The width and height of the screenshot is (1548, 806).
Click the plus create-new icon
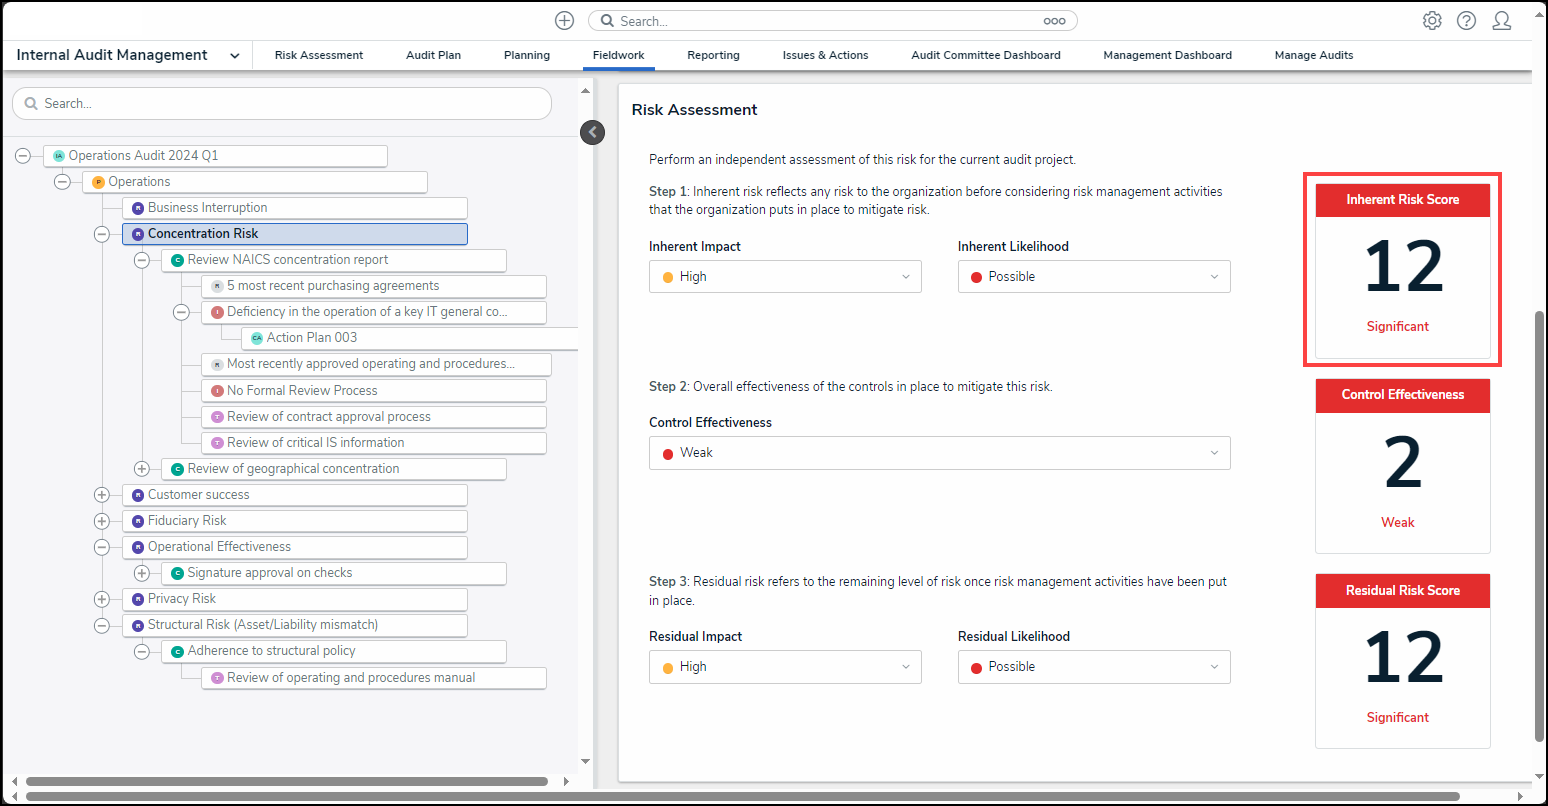click(564, 21)
